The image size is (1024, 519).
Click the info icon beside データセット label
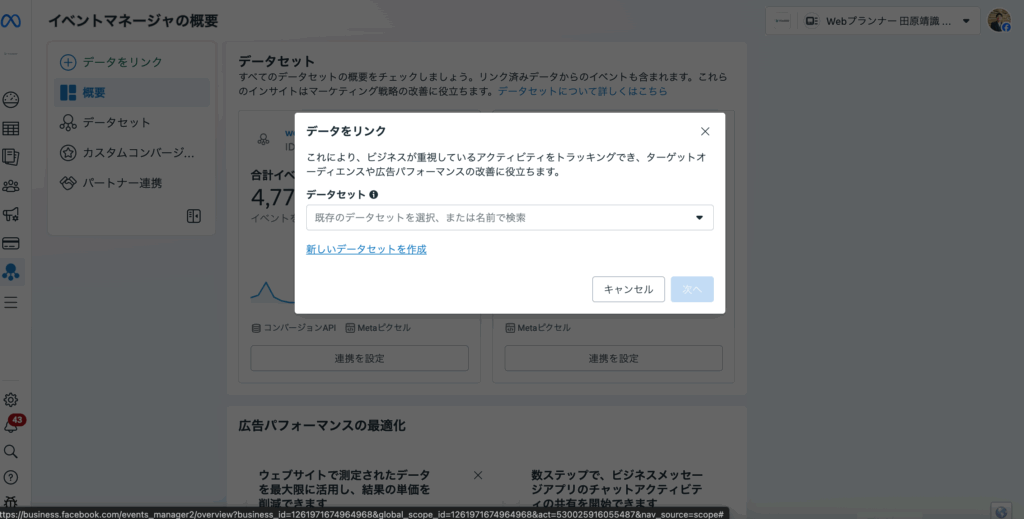[373, 196]
